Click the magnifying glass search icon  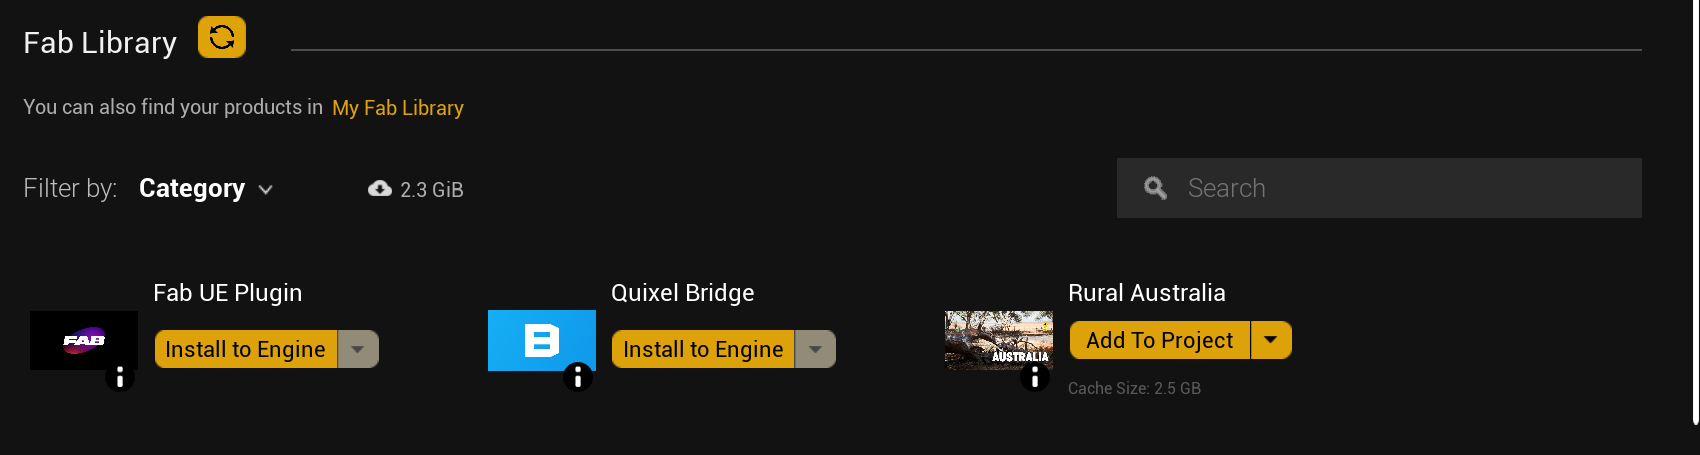coord(1155,188)
